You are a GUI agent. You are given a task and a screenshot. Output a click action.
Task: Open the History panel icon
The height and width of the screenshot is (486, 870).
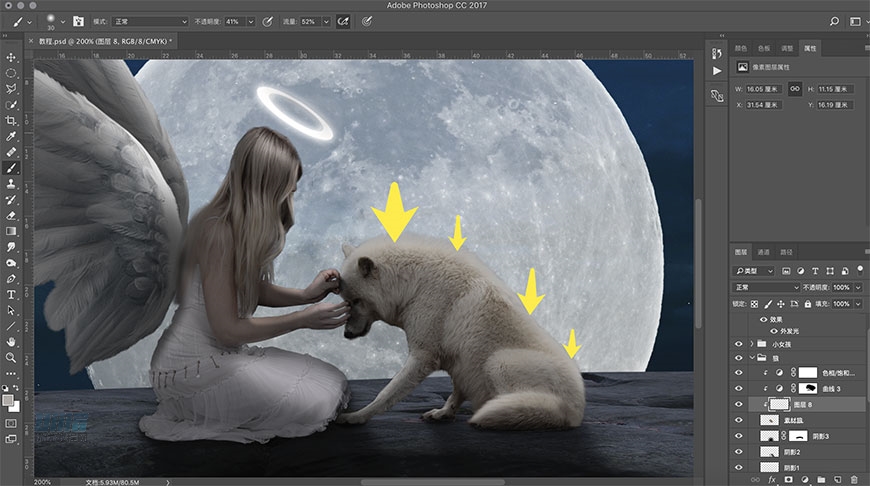[x=717, y=53]
